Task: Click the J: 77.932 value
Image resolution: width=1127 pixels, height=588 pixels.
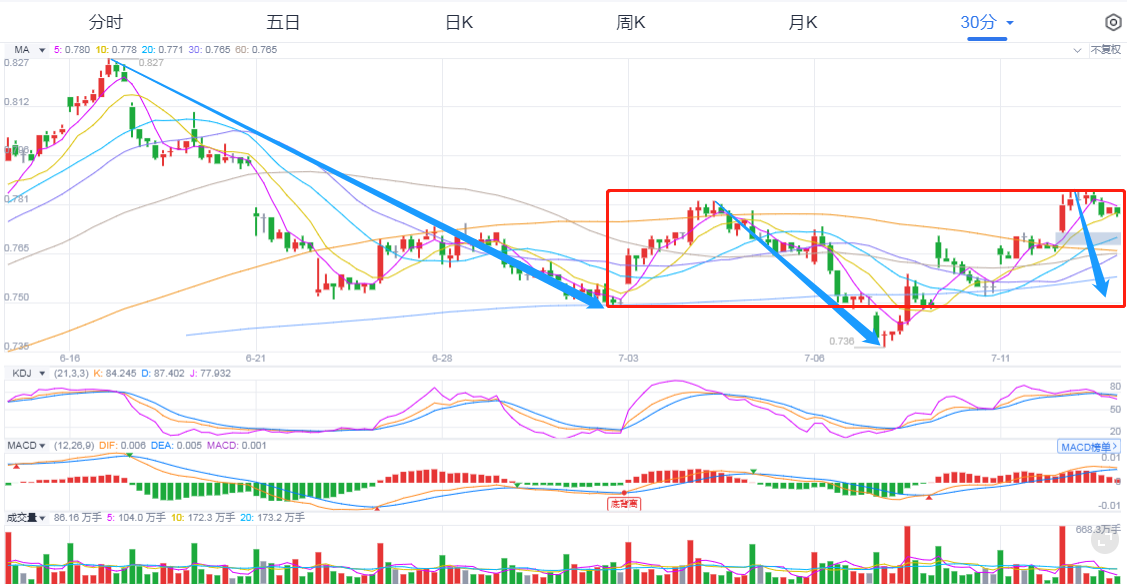Action: (211, 373)
